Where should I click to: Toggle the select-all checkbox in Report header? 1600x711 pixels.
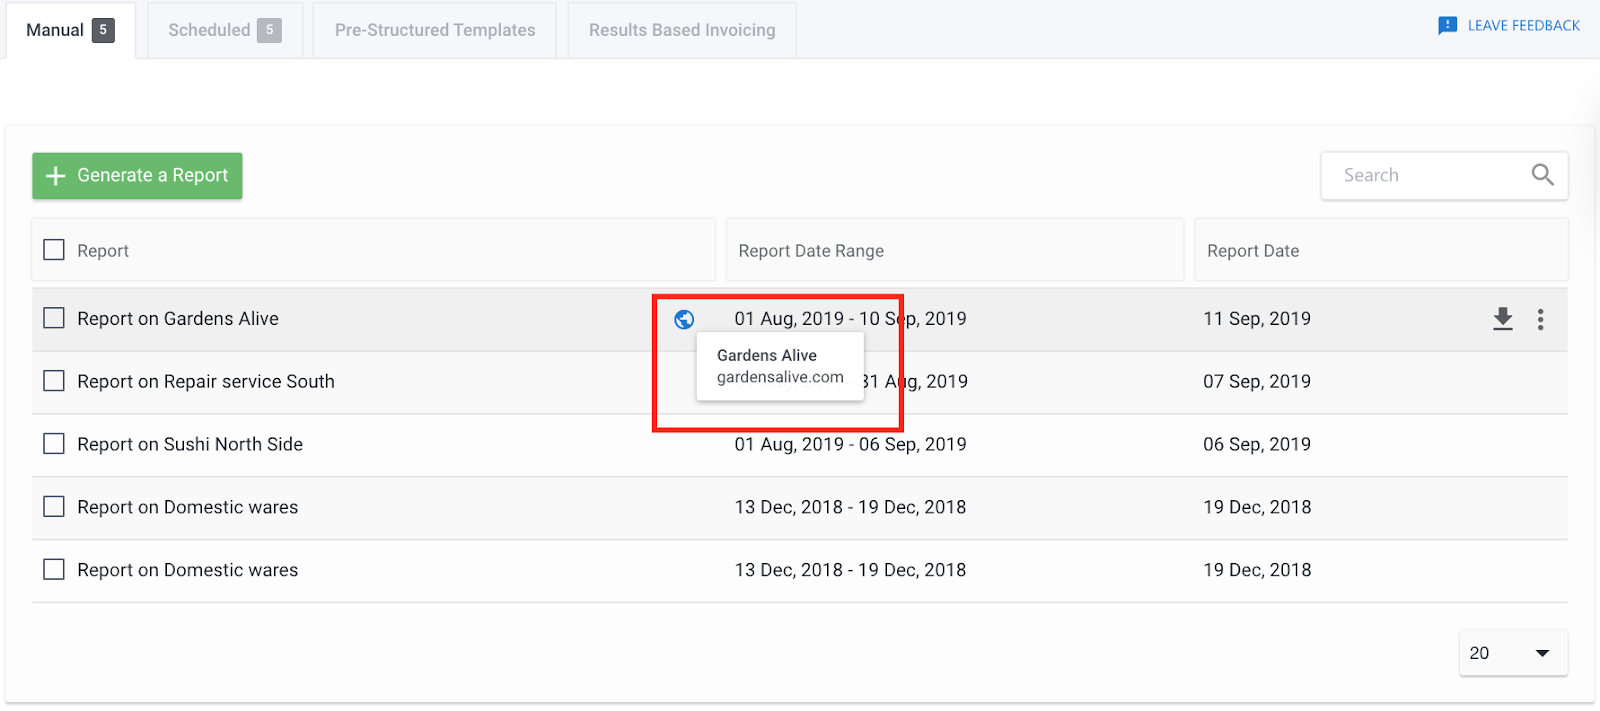pos(54,249)
